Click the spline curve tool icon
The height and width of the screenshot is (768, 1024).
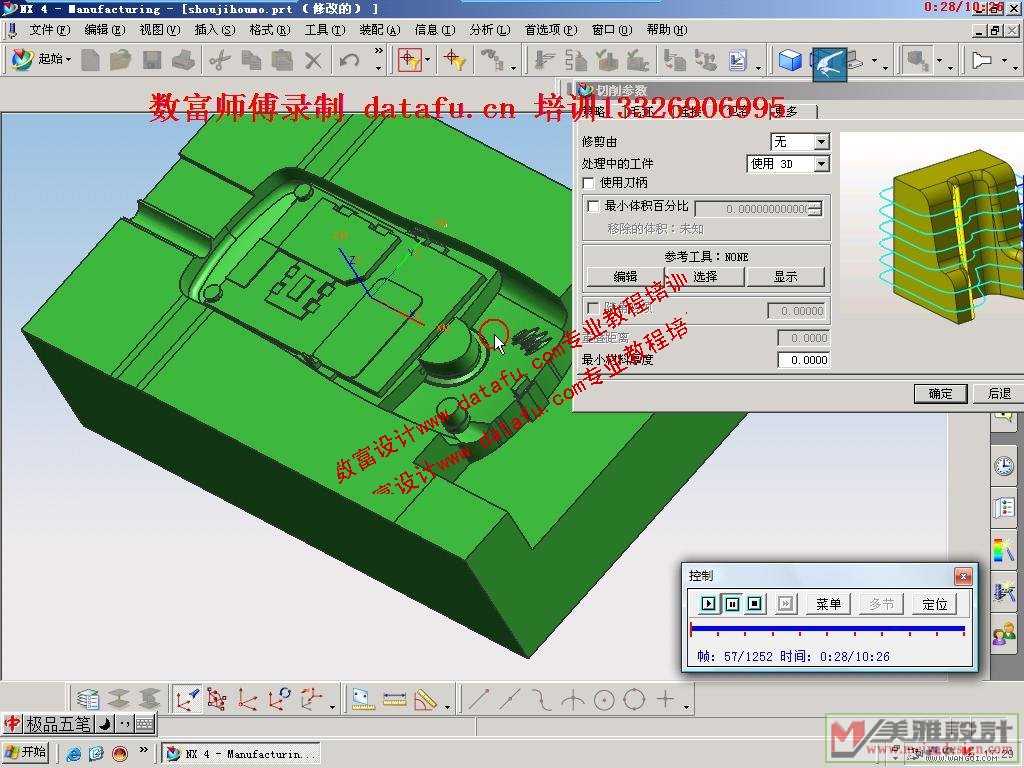(x=541, y=699)
